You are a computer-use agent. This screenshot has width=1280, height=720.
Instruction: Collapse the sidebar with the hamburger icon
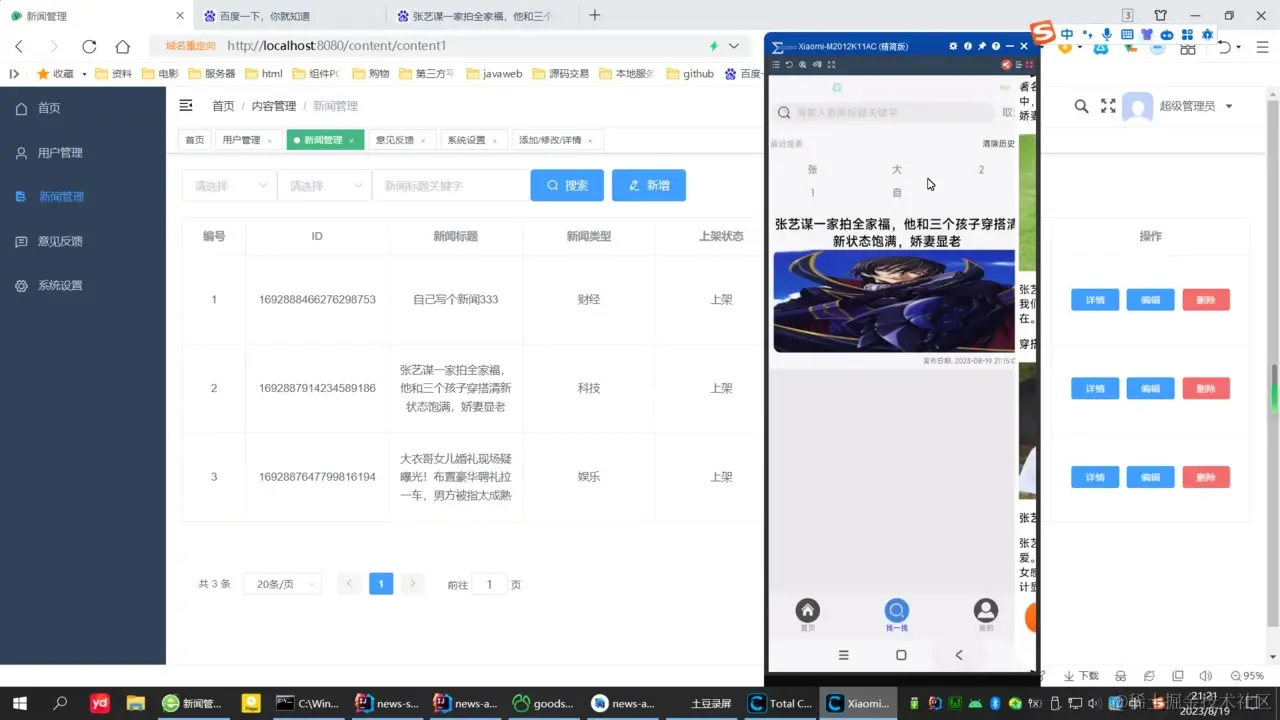click(186, 106)
